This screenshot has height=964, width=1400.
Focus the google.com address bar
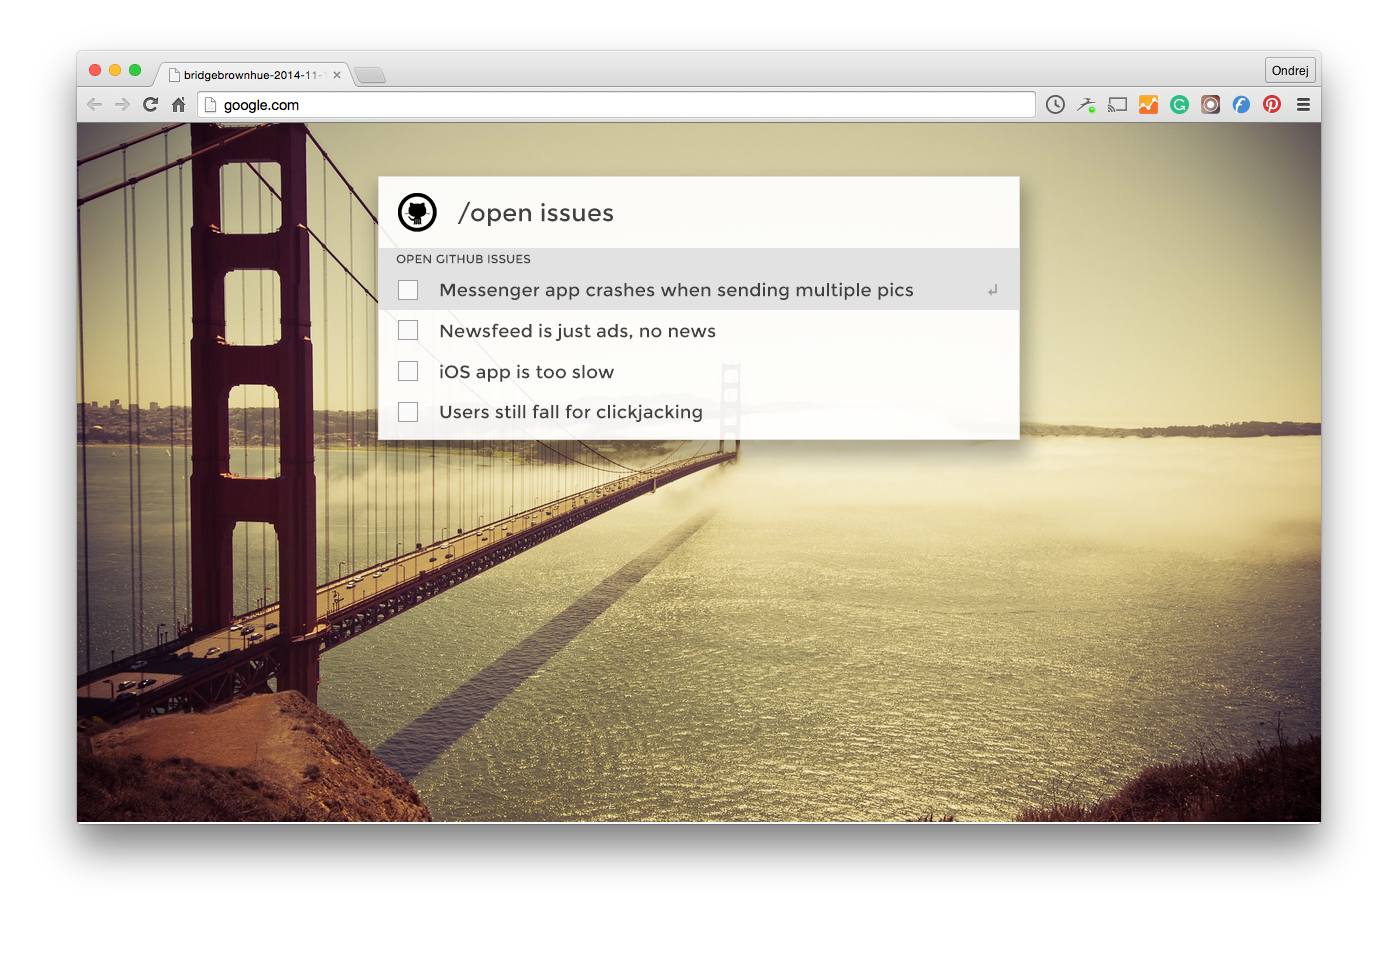pos(620,105)
